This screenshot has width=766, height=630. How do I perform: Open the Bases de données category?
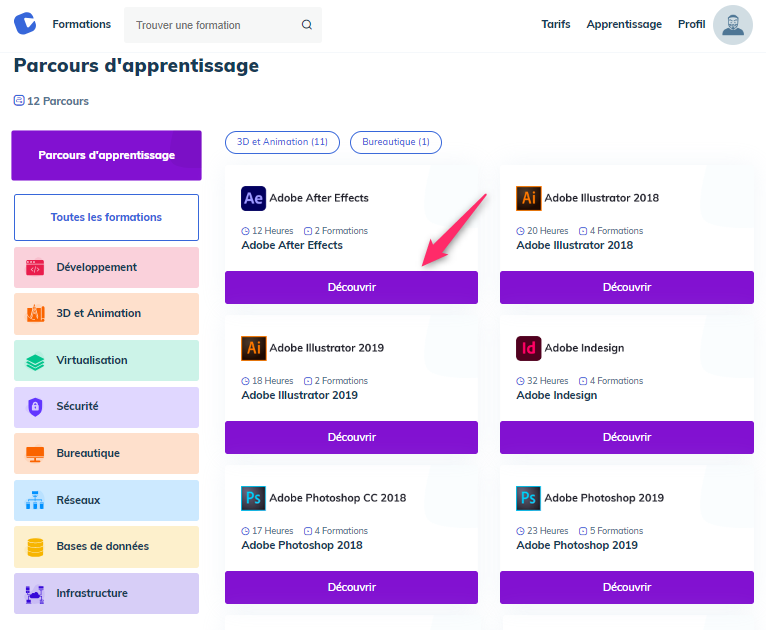(106, 547)
